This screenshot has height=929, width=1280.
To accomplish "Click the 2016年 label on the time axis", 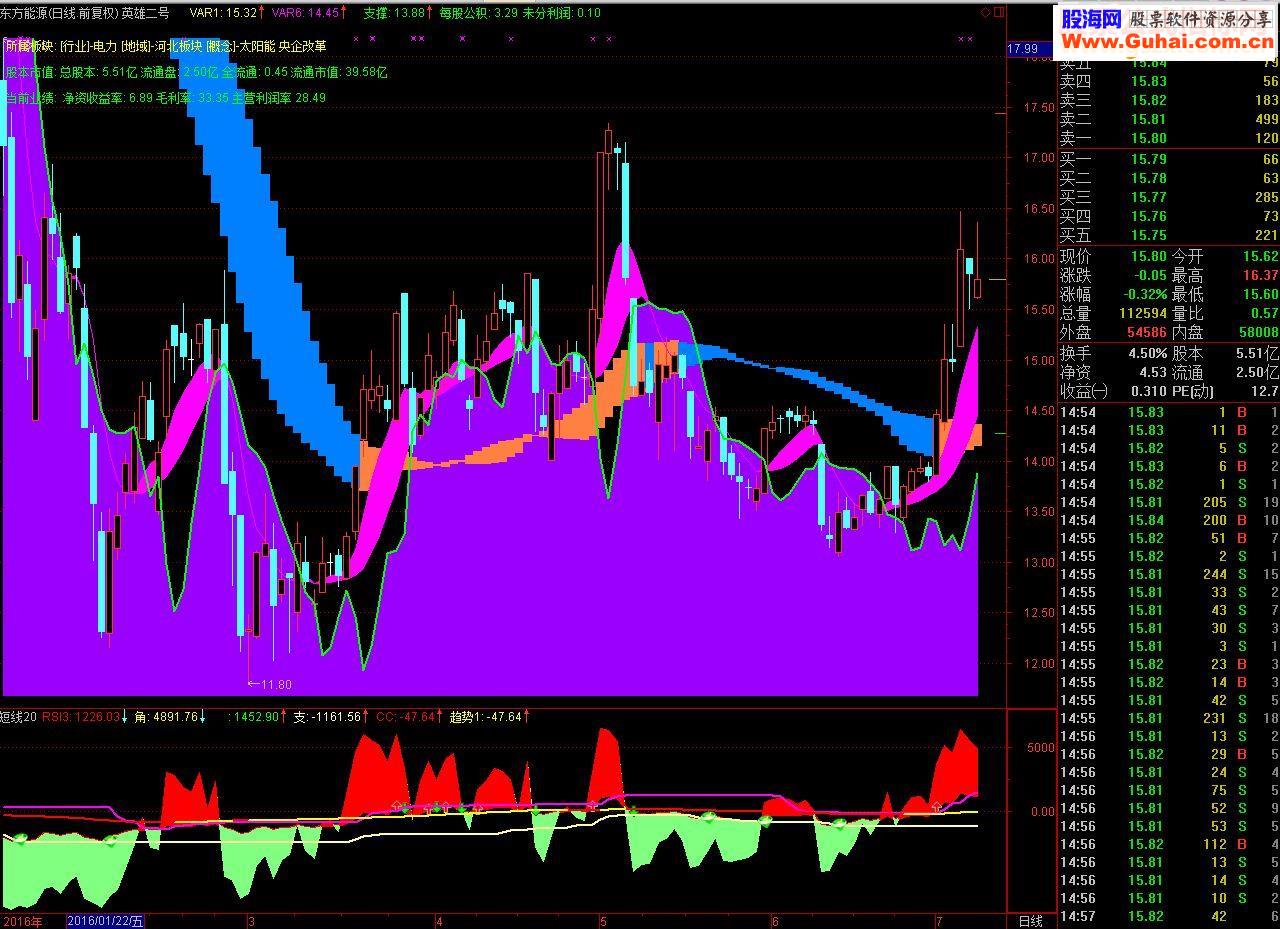I will 22,921.
